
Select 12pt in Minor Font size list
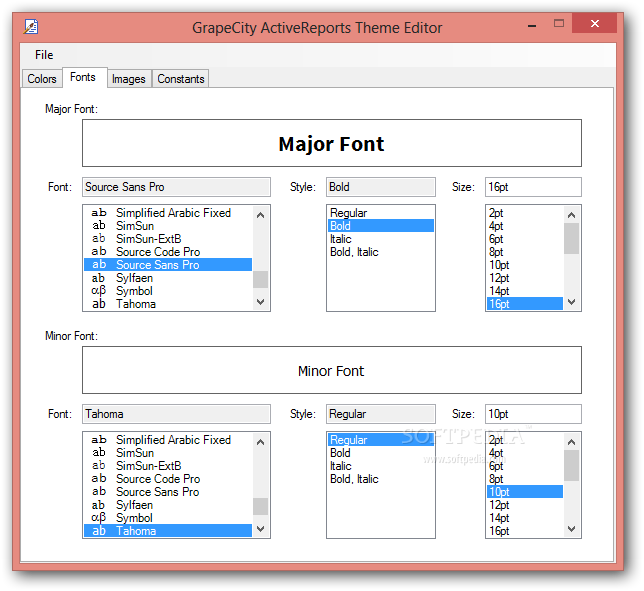pos(525,505)
